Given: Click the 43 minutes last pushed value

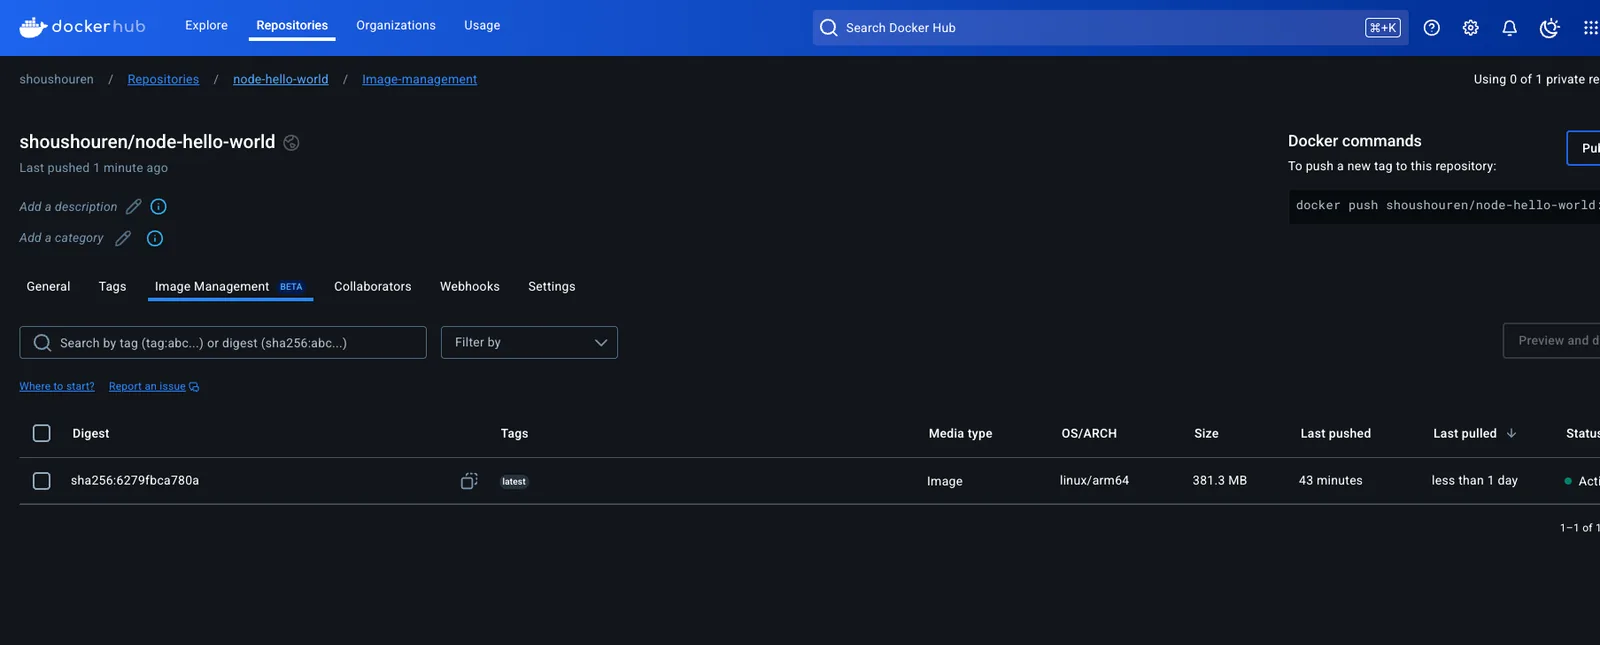Looking at the screenshot, I should click(x=1330, y=480).
